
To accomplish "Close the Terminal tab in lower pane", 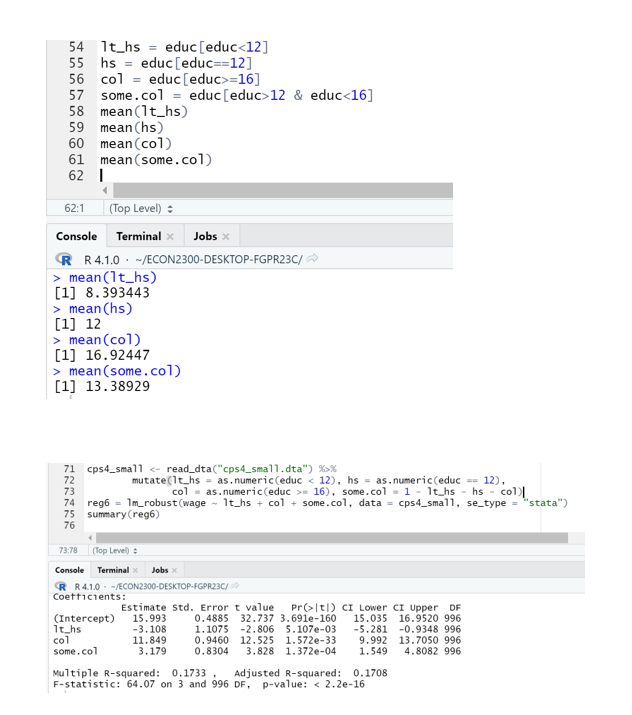I will point(135,570).
